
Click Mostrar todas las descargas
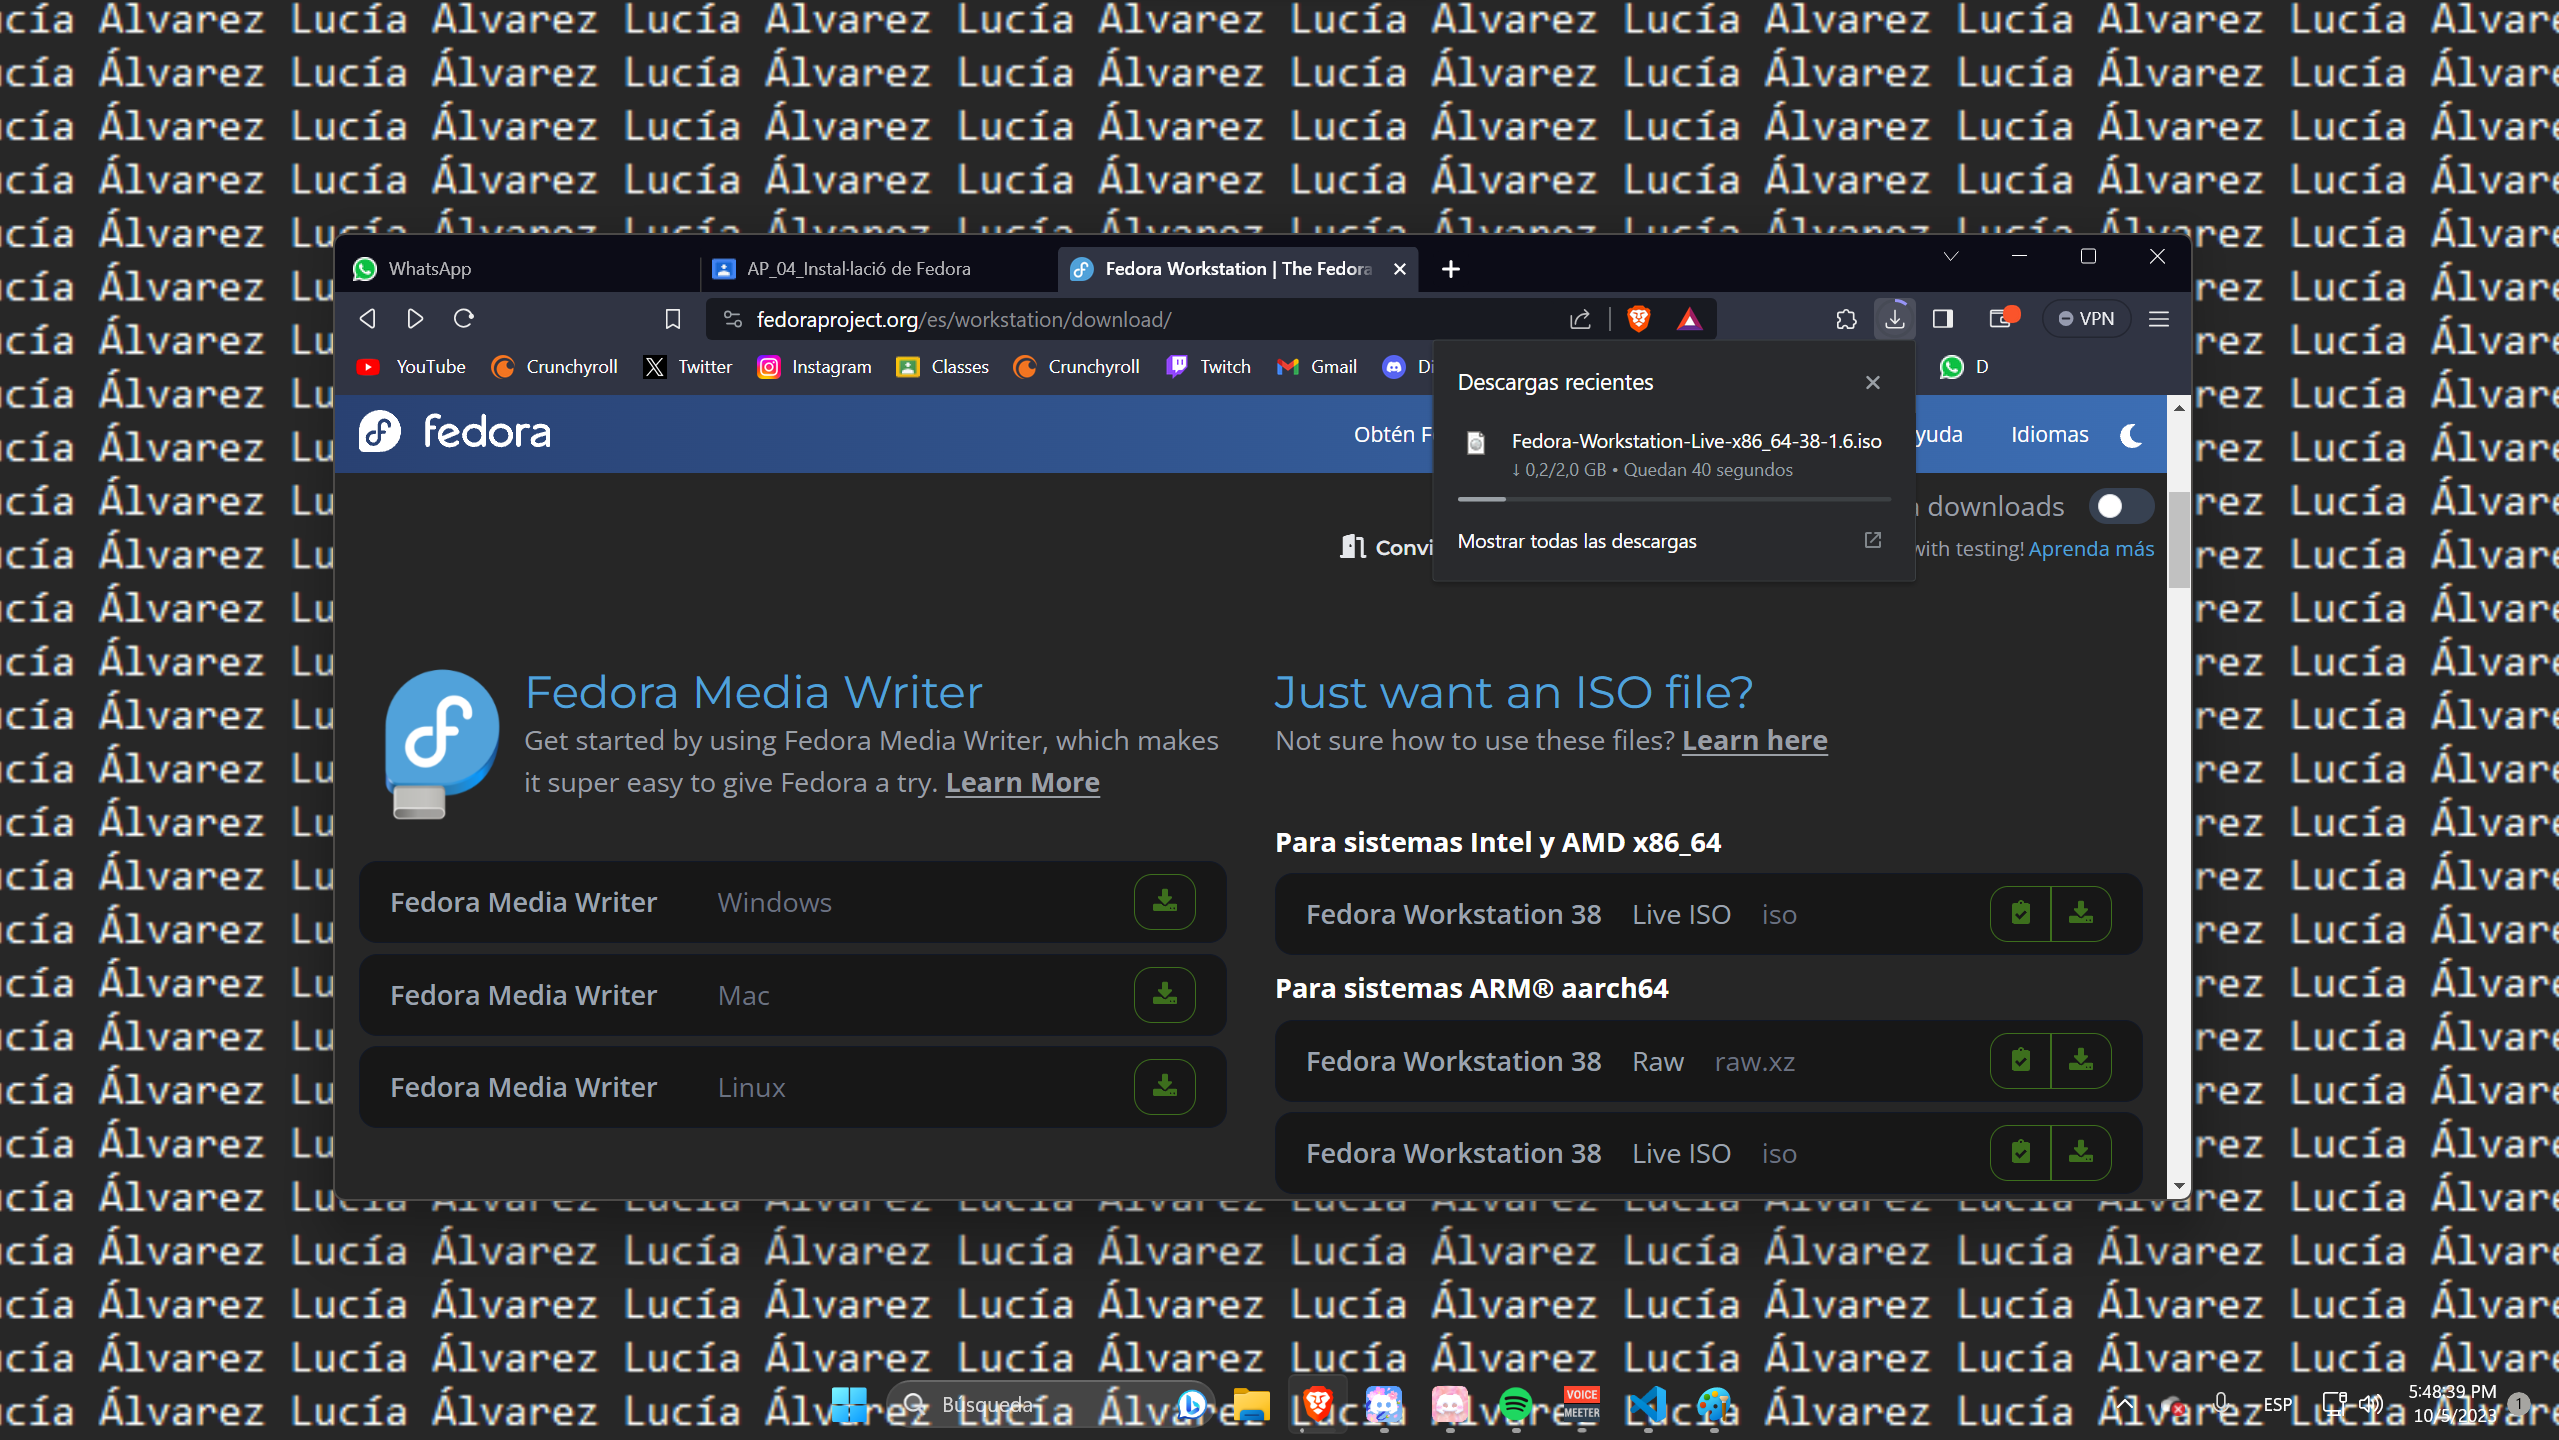[x=1577, y=541]
